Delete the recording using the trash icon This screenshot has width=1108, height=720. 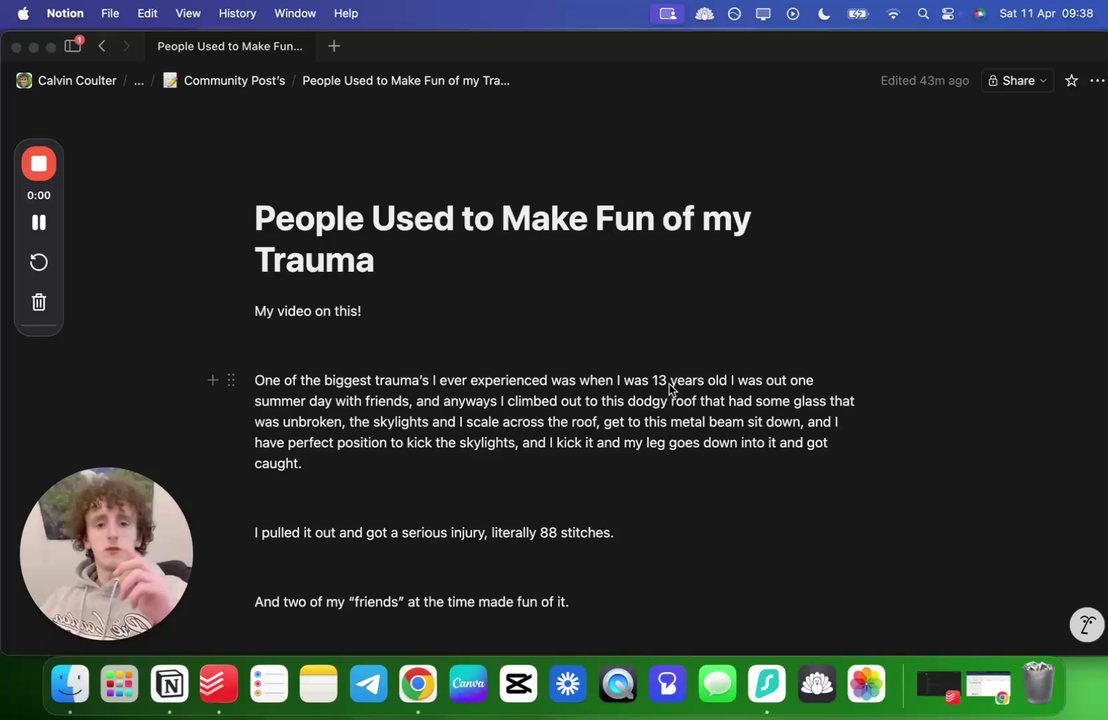pos(39,302)
